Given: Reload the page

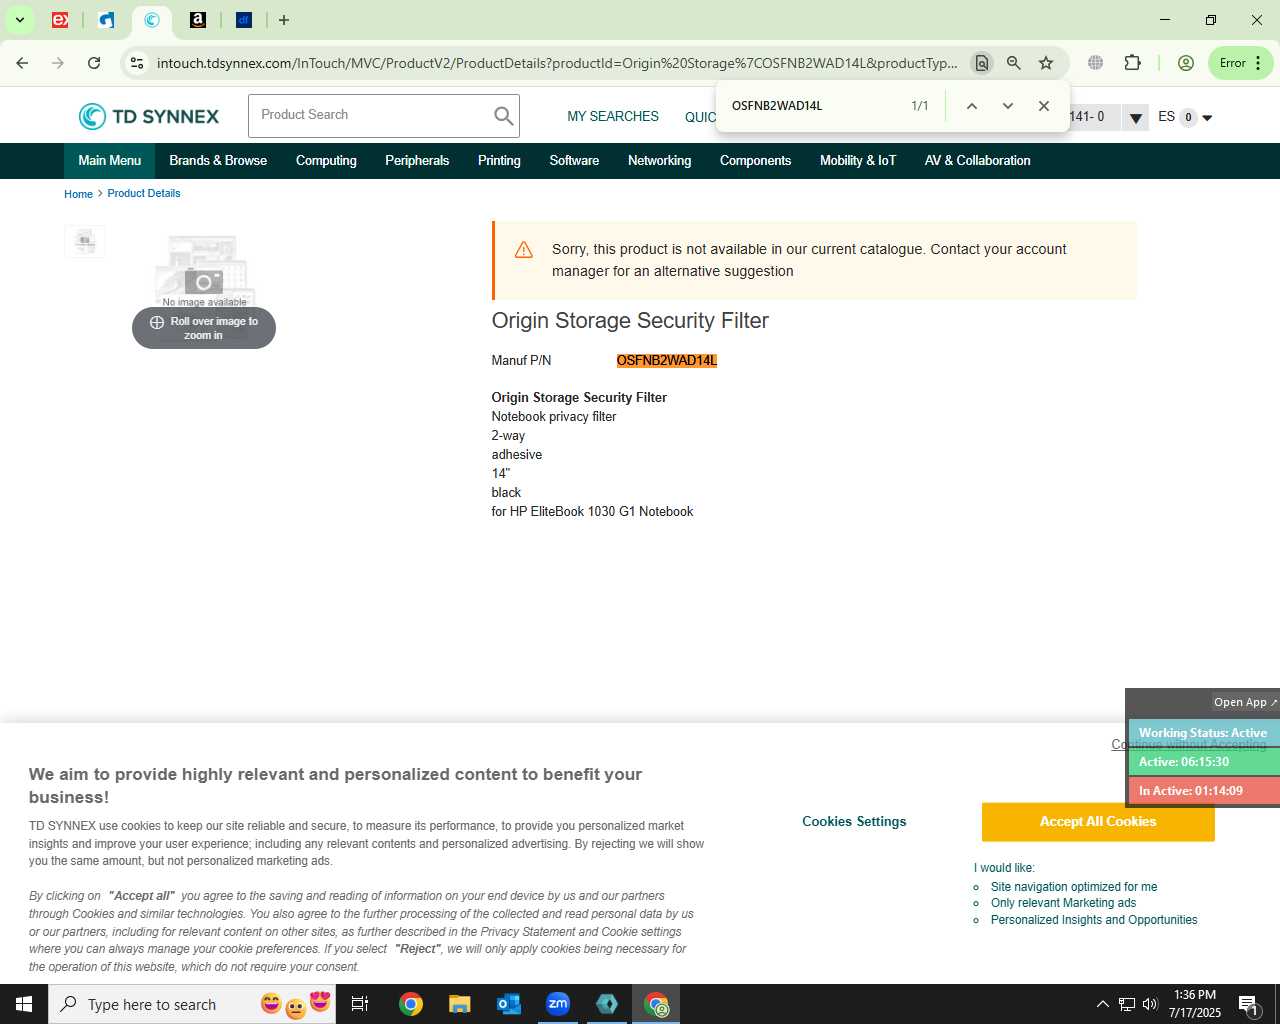Looking at the screenshot, I should coord(94,63).
